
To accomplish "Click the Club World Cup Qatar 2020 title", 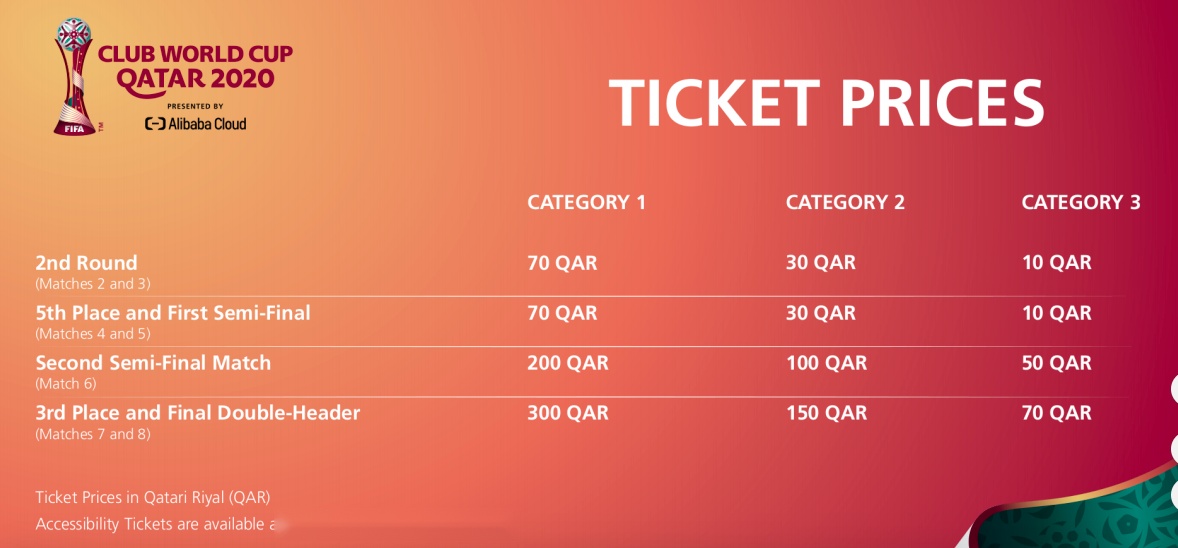I will click(x=195, y=66).
